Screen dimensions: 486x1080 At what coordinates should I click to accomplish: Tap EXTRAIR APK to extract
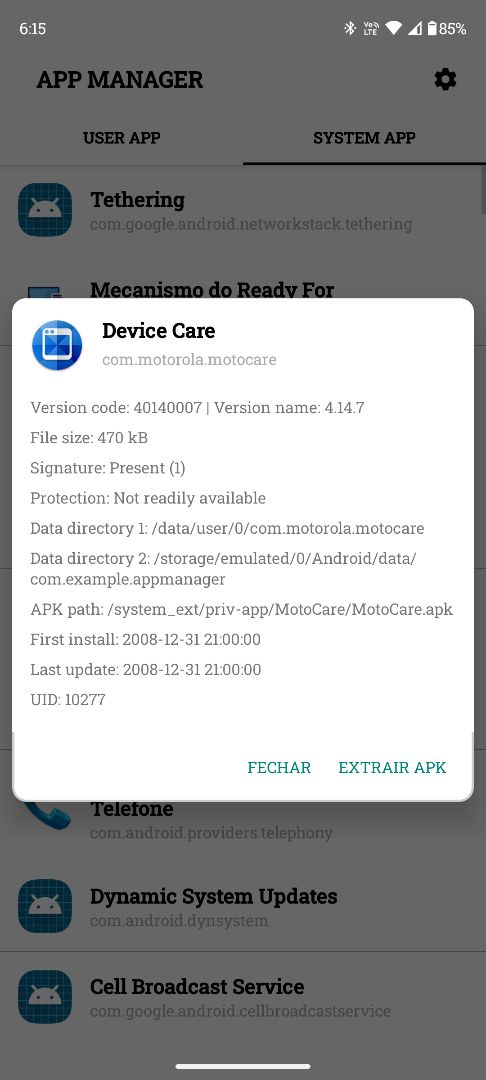coord(392,767)
